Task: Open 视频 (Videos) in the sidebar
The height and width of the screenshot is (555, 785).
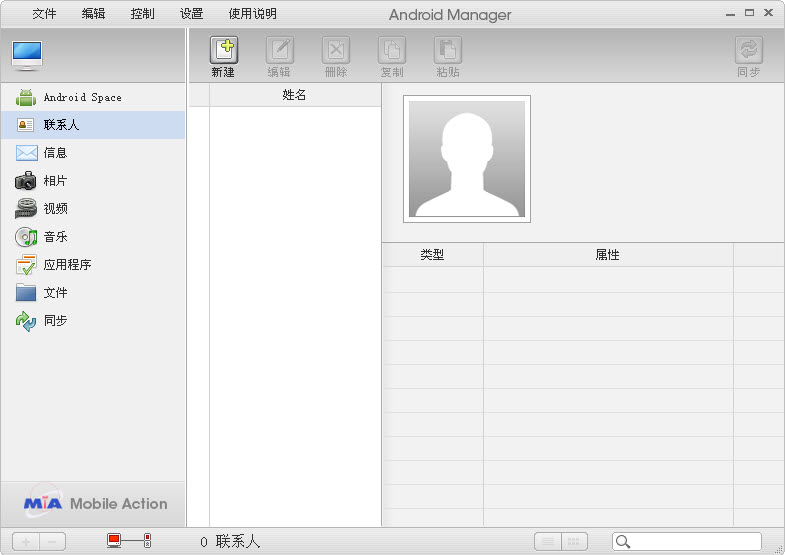Action: click(x=55, y=209)
